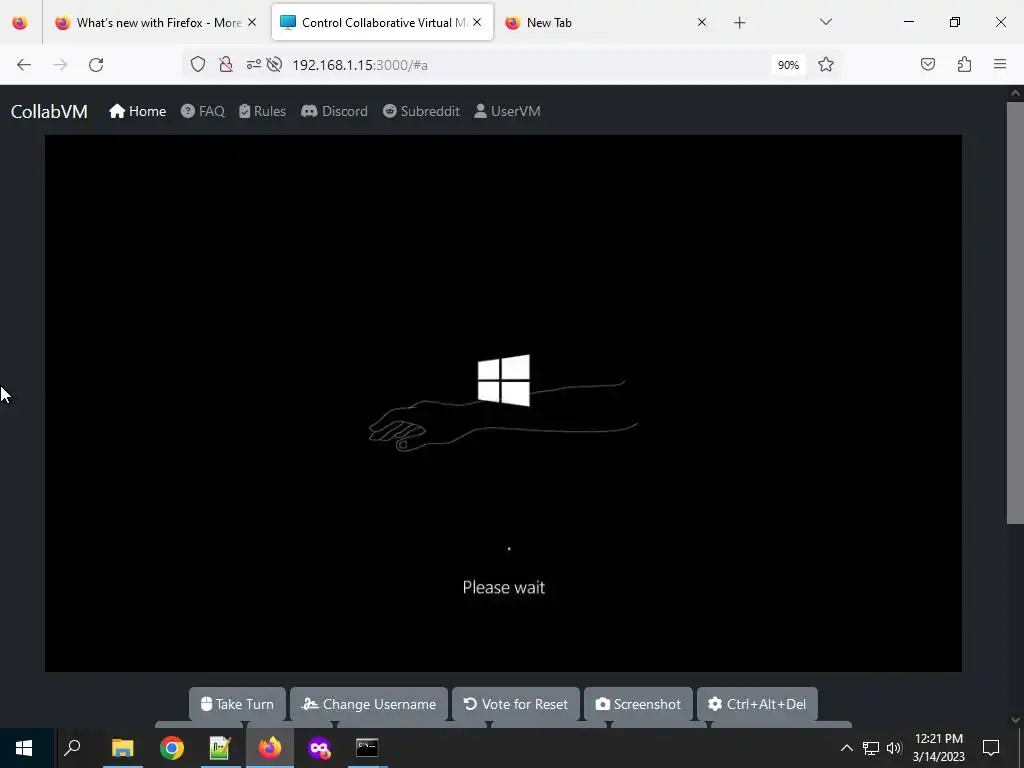
Task: Open the Discord navbar link
Action: (334, 111)
